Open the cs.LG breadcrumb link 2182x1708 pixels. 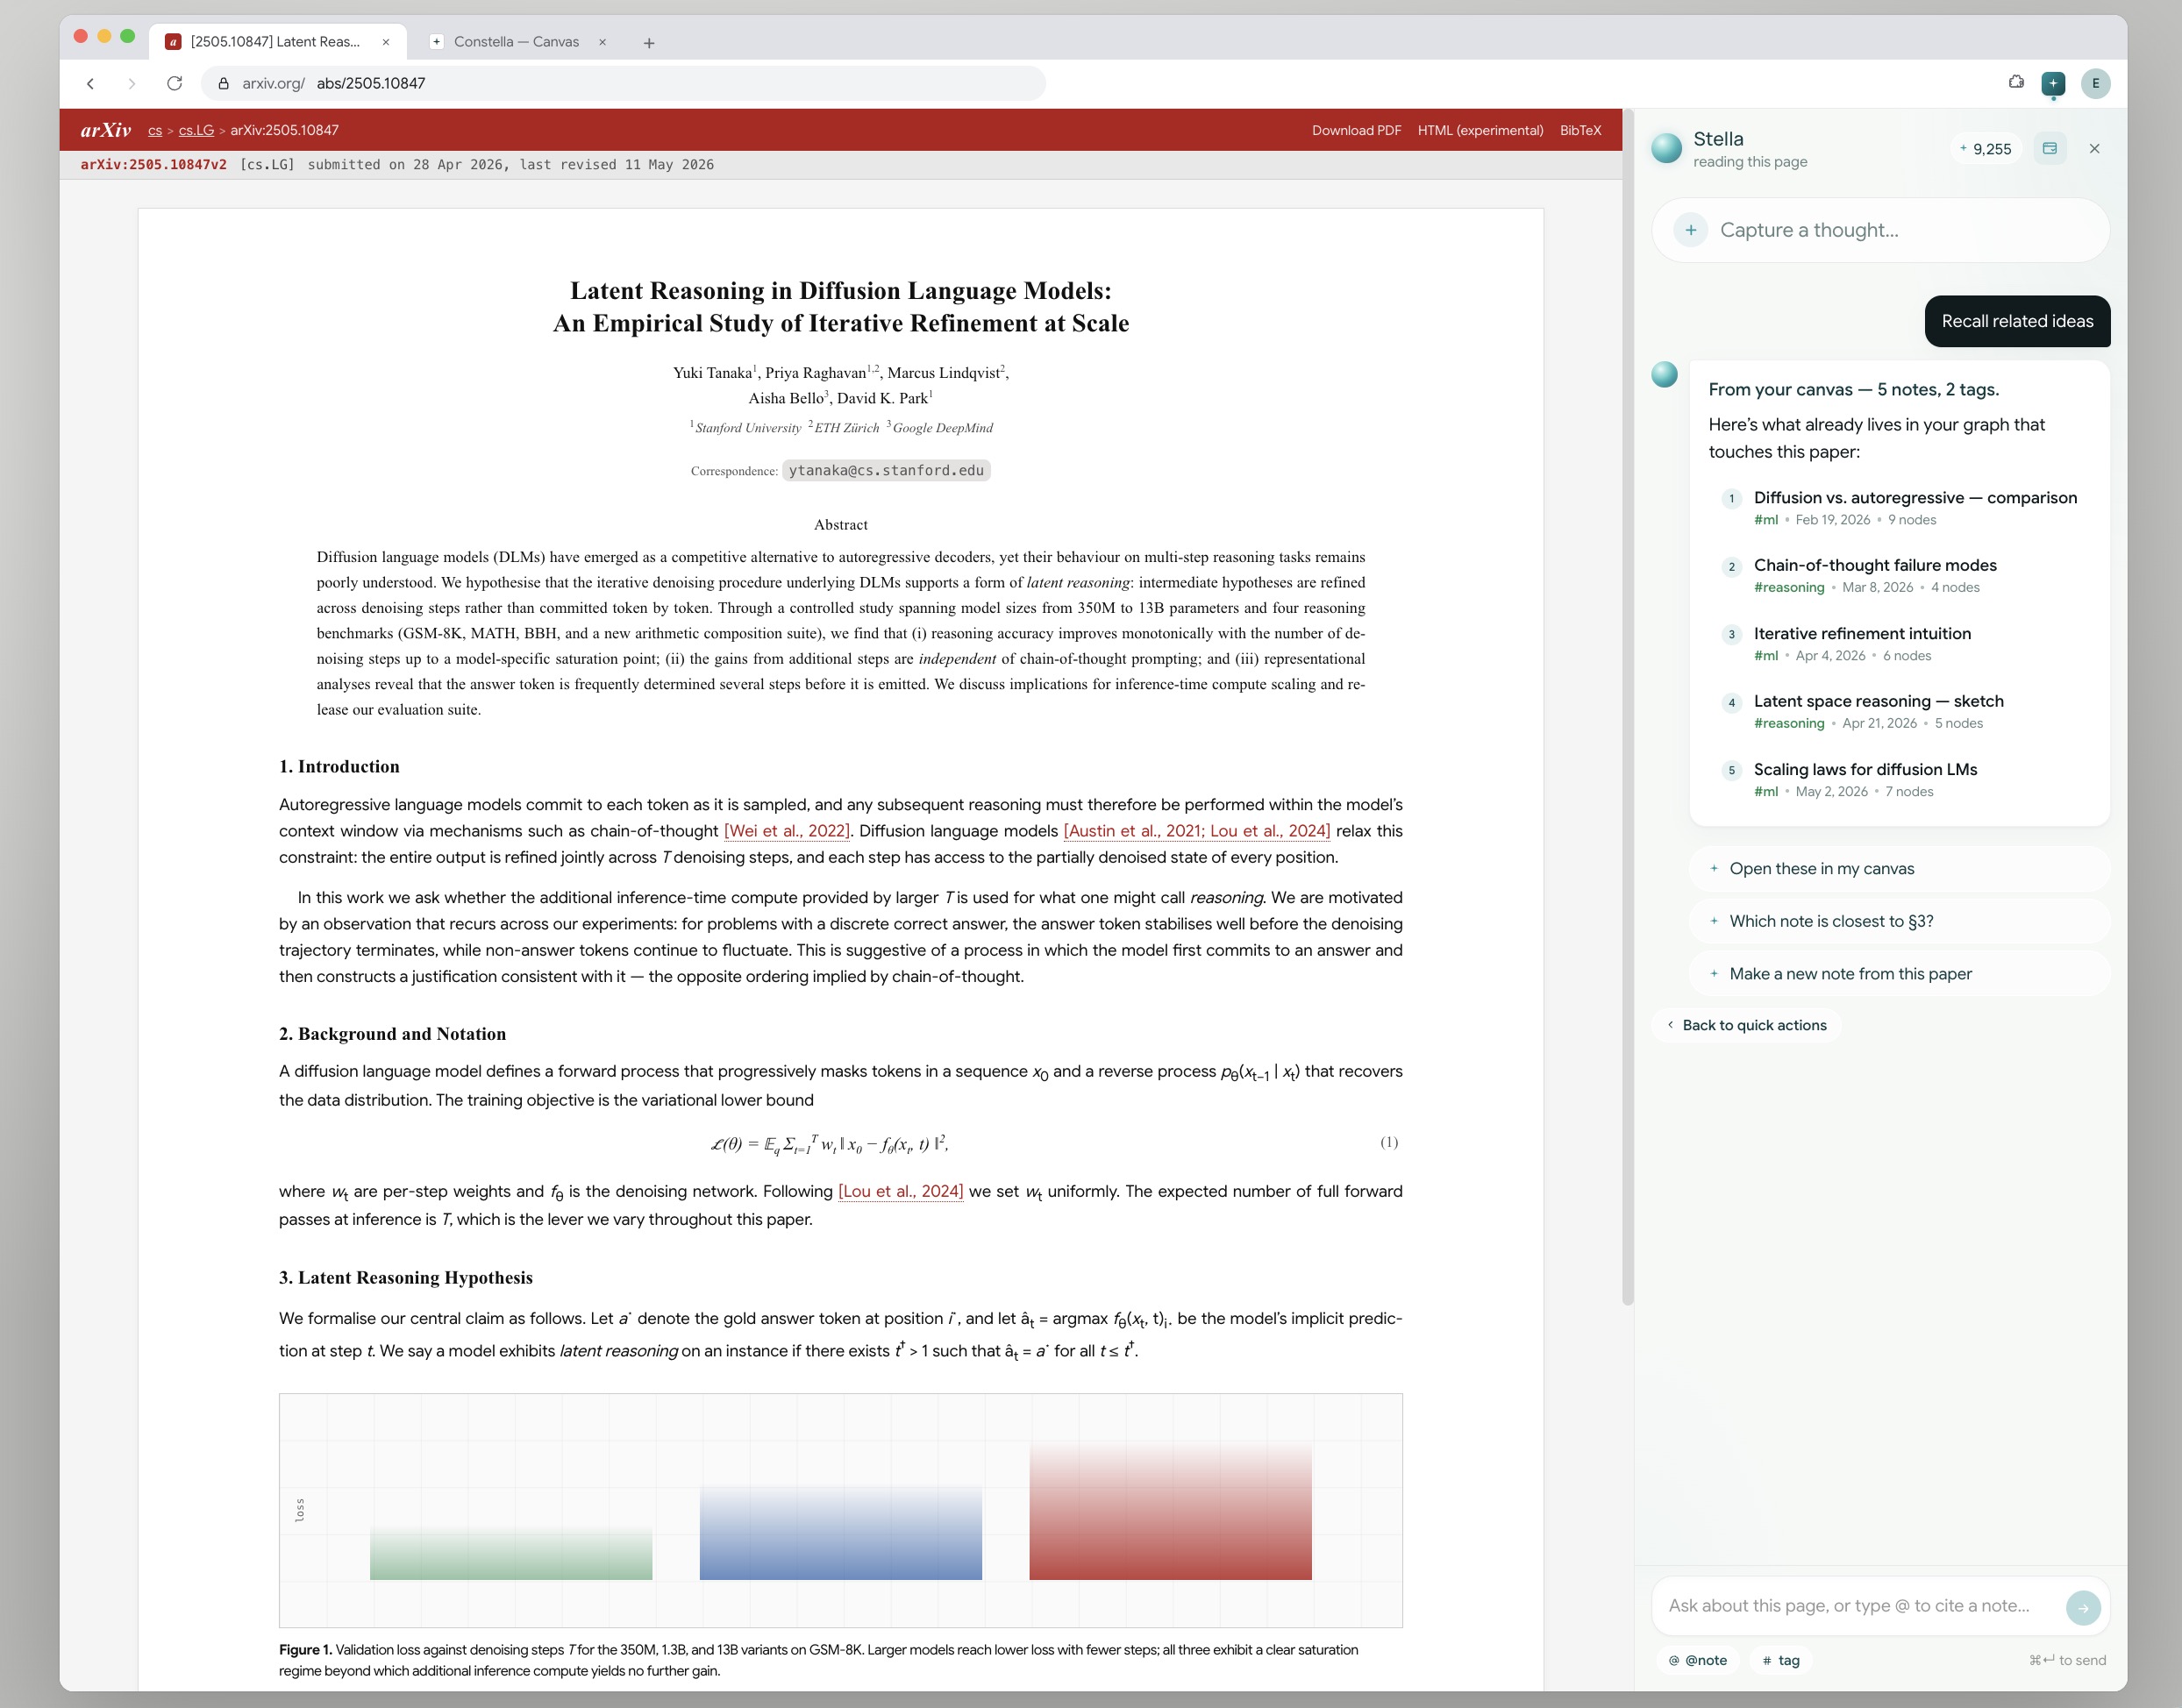click(196, 131)
